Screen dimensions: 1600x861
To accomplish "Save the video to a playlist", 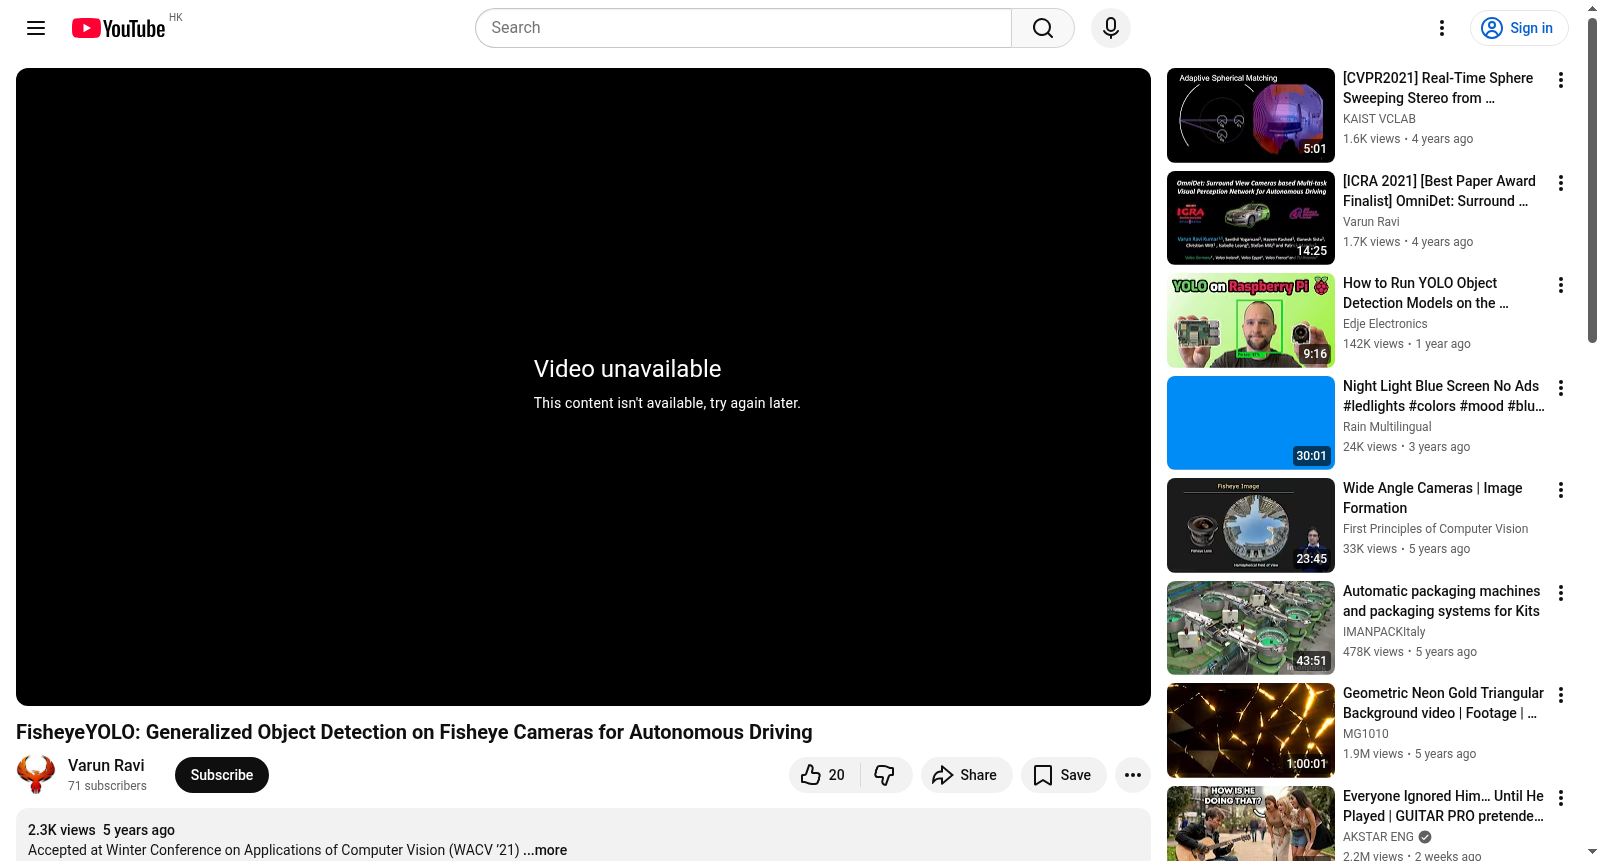I will tap(1063, 775).
